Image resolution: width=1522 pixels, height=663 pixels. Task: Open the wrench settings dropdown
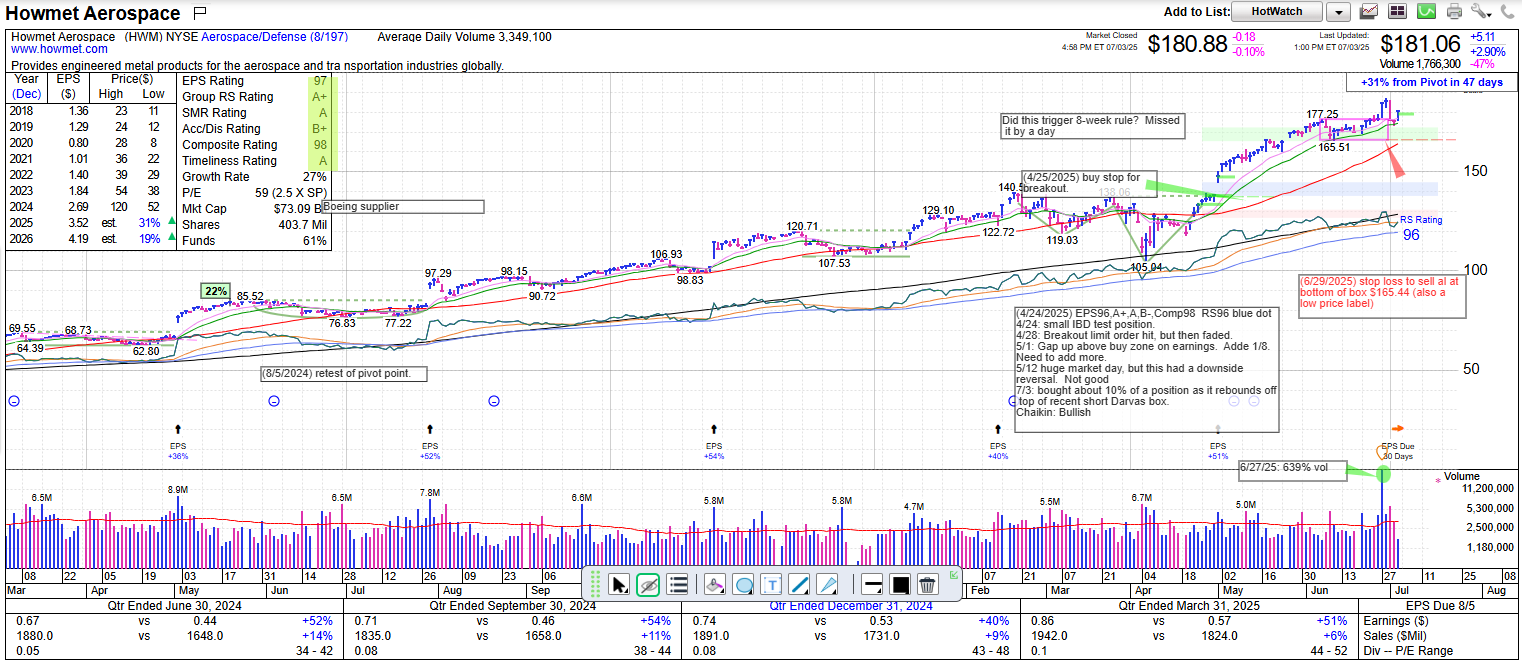tap(1481, 12)
